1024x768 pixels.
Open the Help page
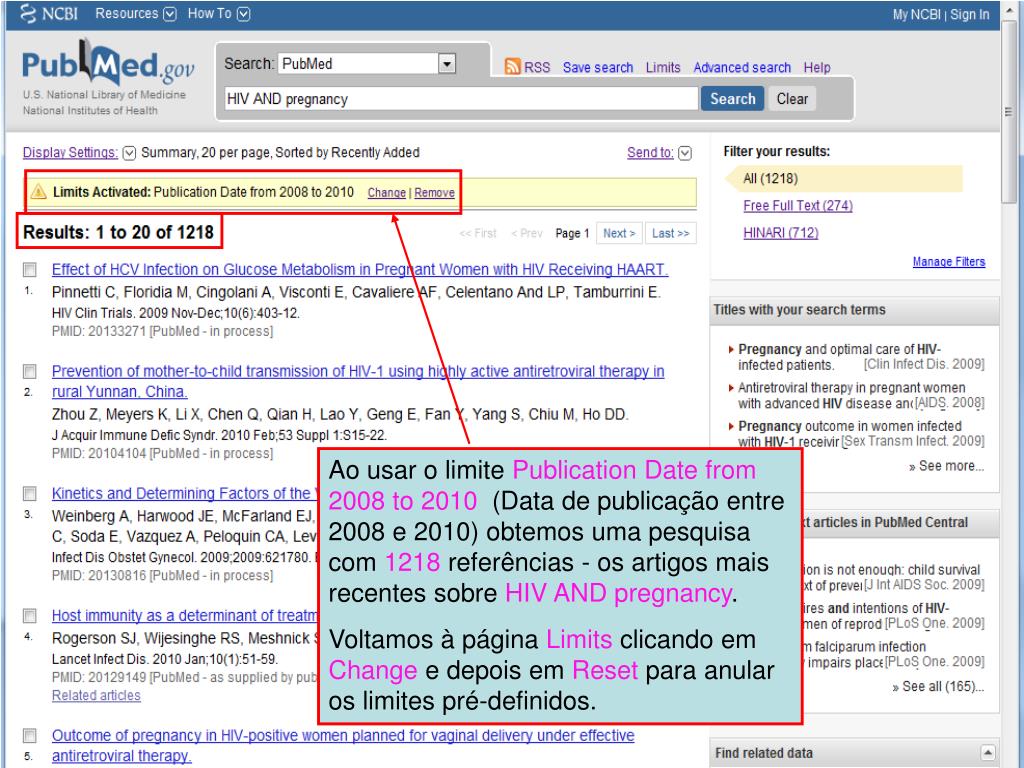[816, 67]
